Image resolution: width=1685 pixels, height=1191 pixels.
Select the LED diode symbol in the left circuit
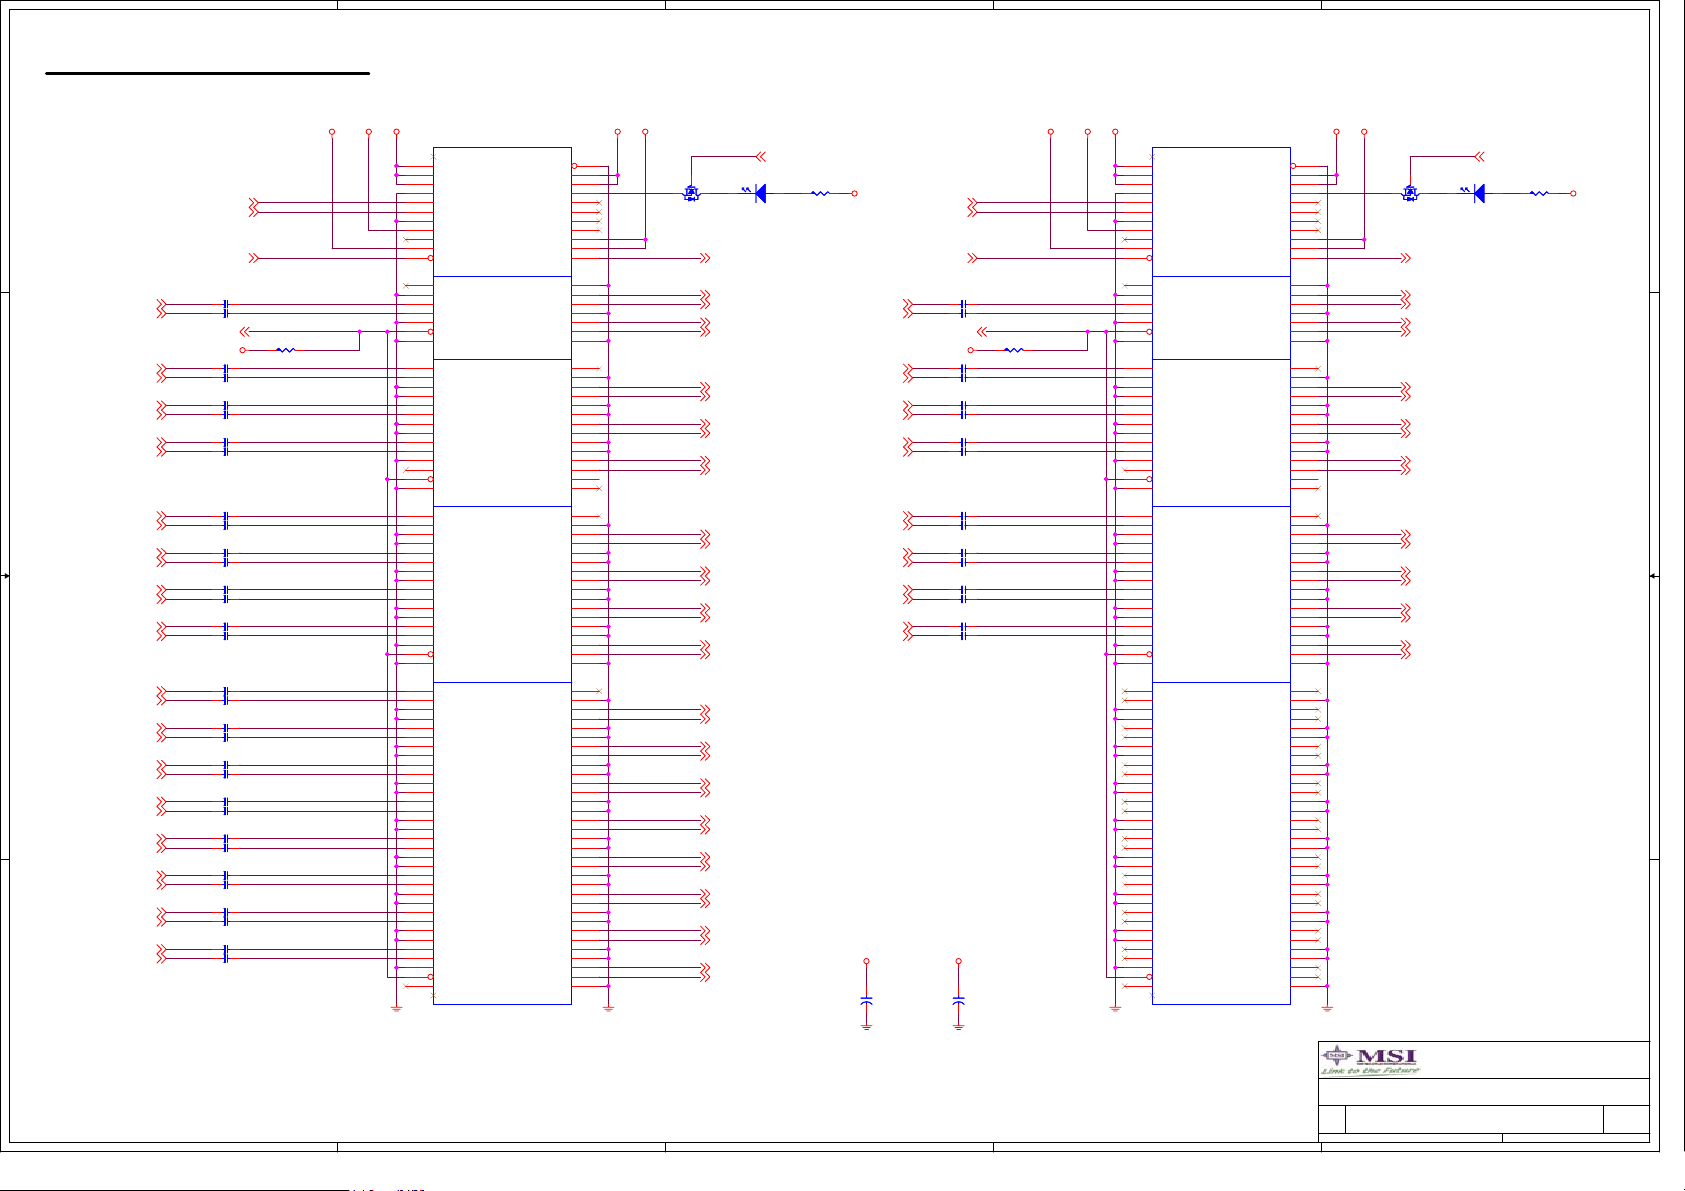tap(760, 193)
